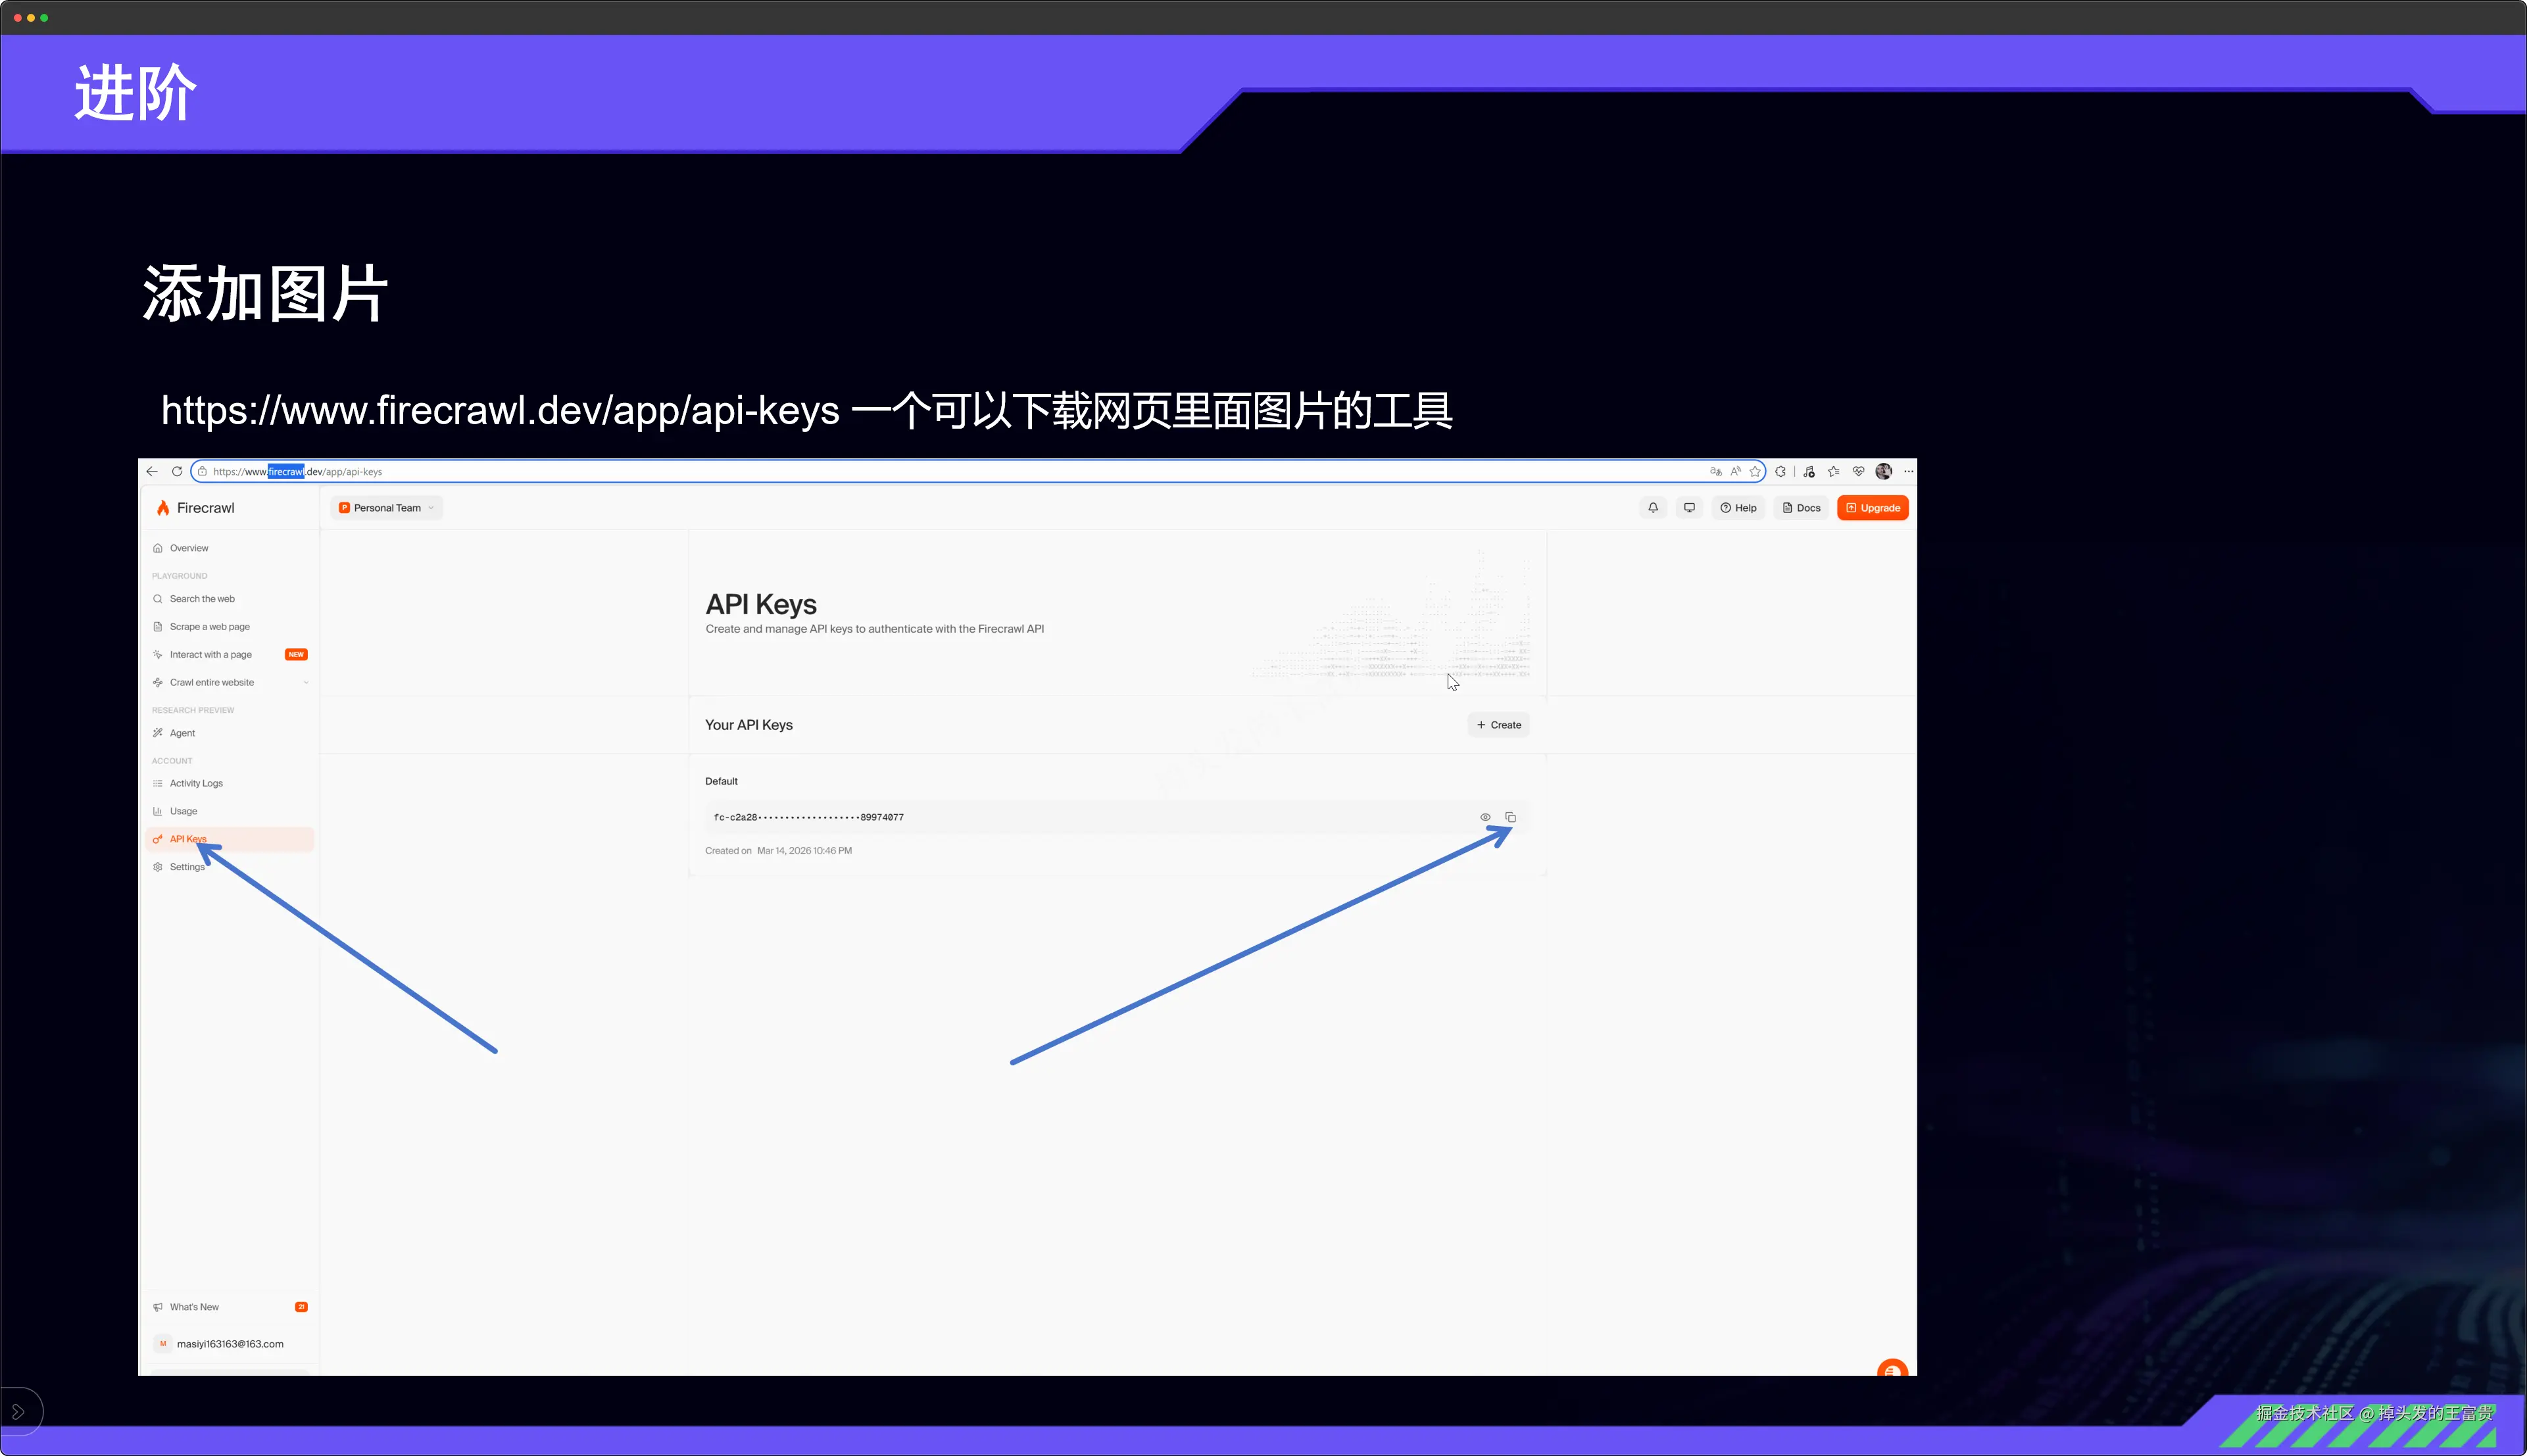Click the browser profile avatar

point(1884,472)
